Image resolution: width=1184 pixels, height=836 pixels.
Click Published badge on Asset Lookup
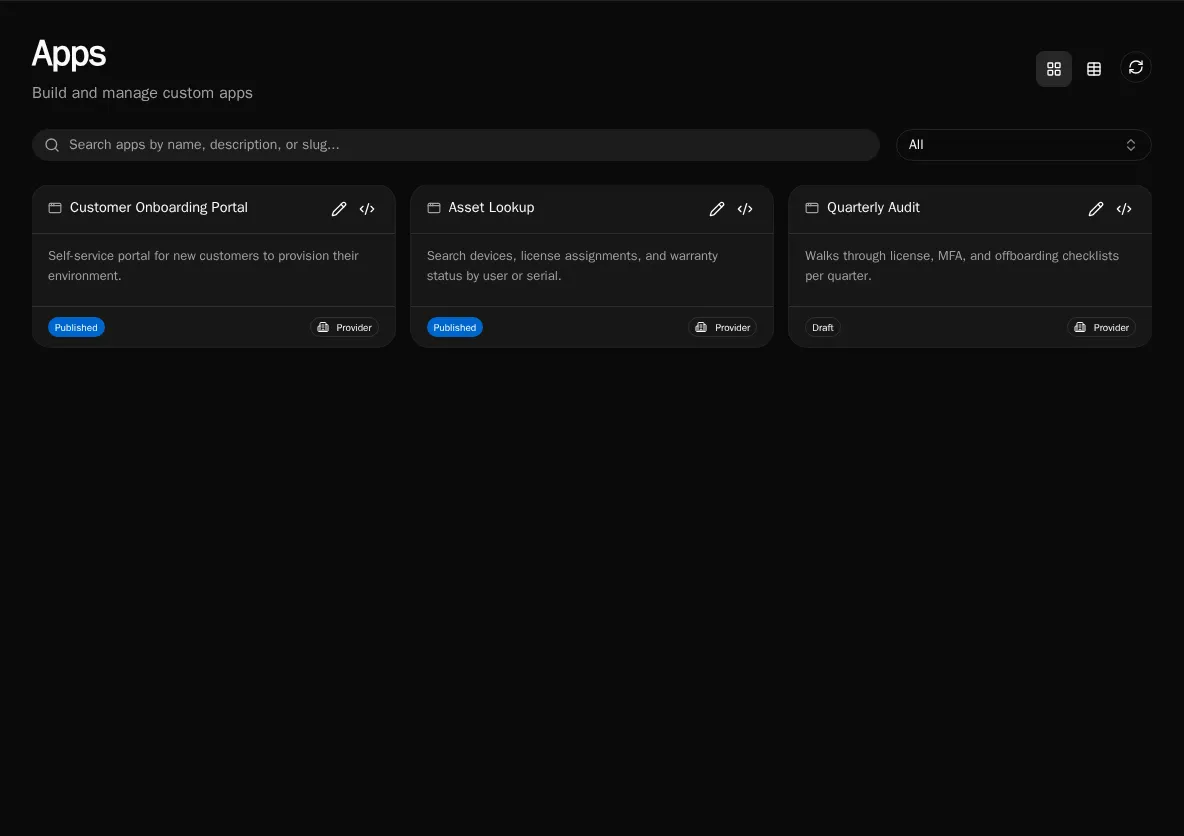(455, 327)
